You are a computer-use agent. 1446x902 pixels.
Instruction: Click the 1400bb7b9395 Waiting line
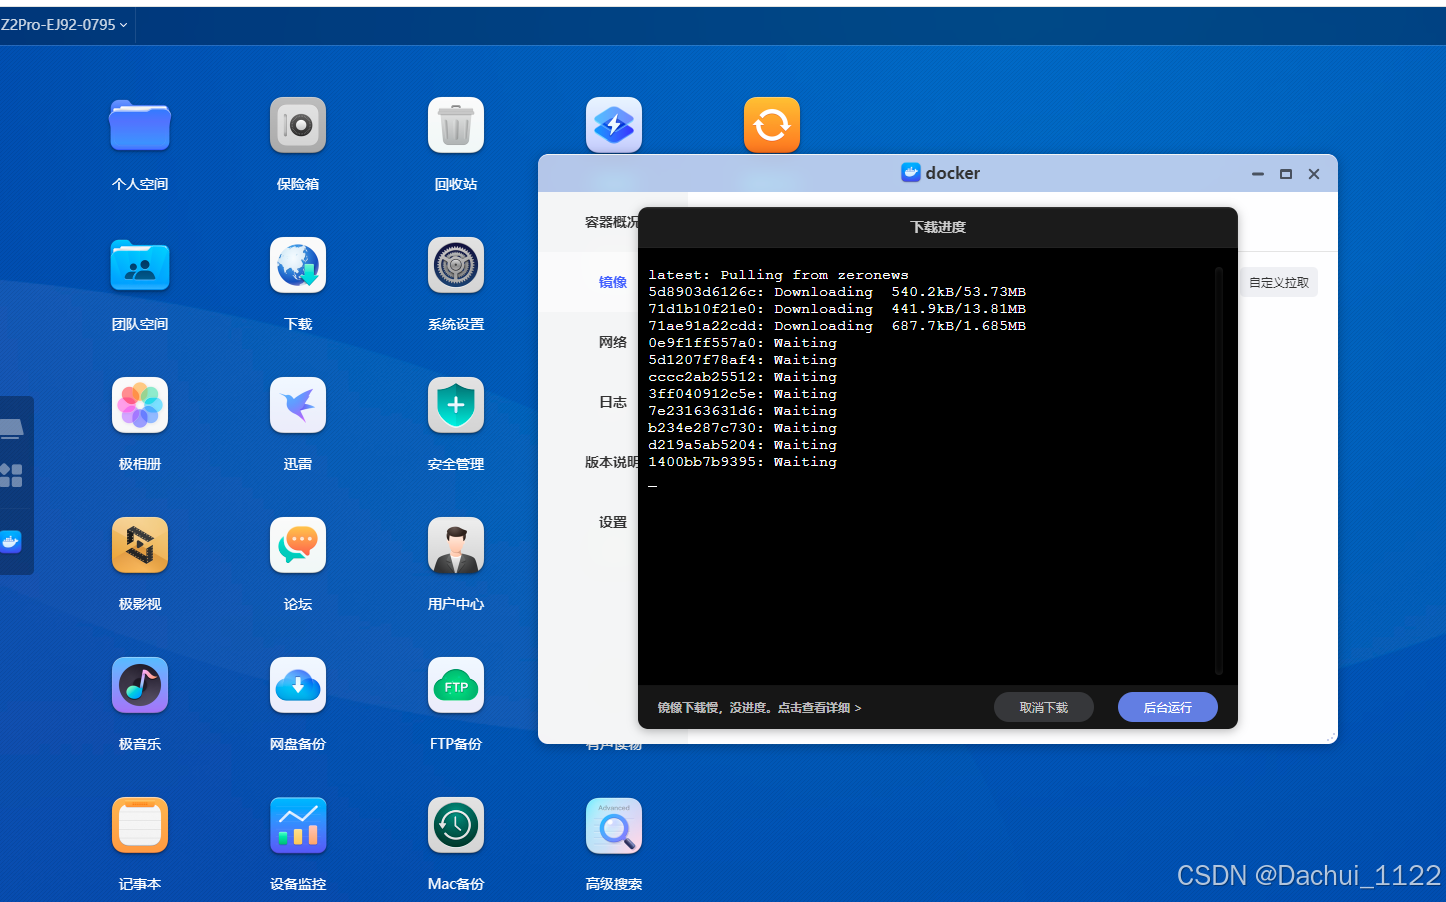tap(743, 462)
